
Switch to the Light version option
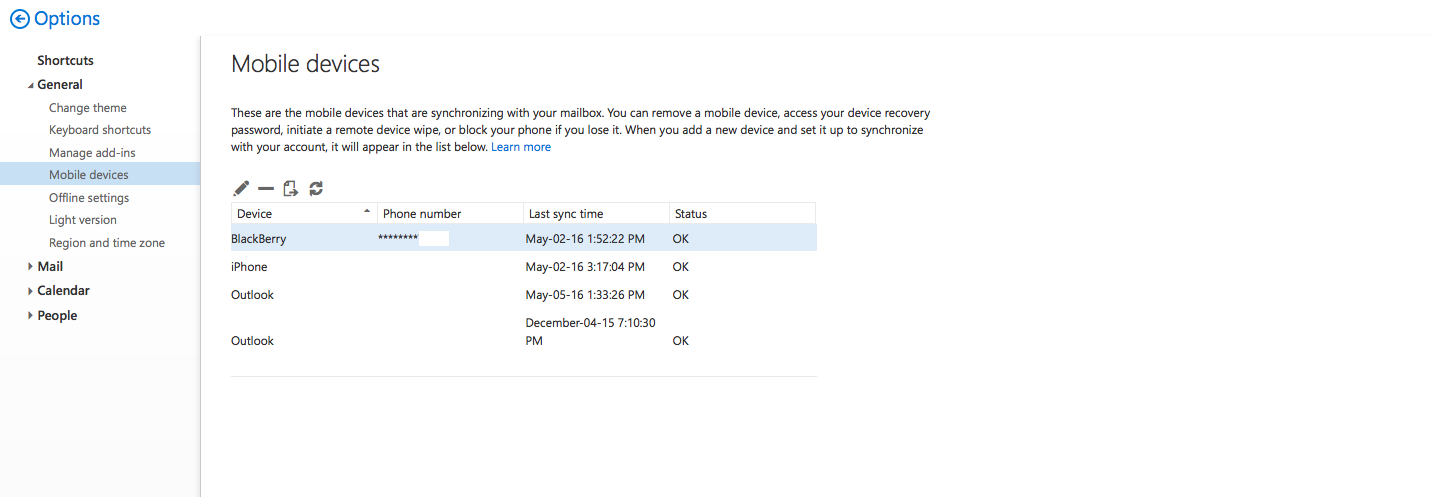click(83, 220)
